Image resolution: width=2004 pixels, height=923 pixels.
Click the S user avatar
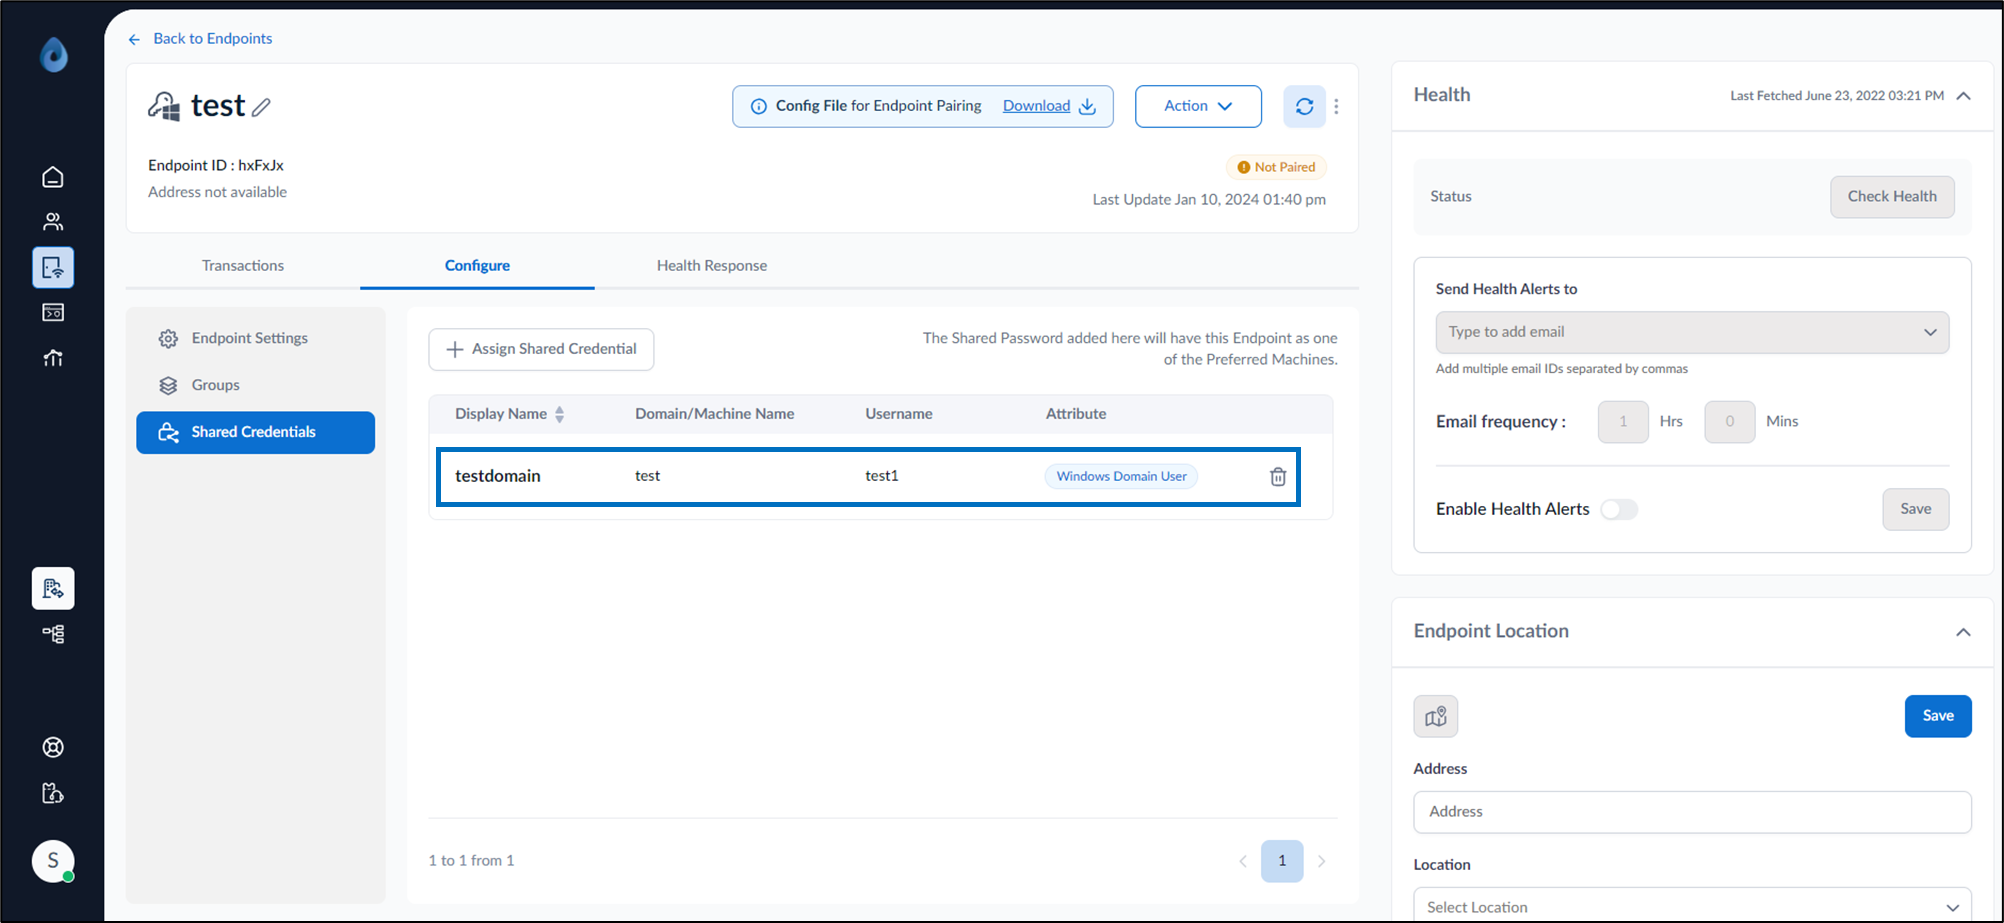click(x=53, y=861)
